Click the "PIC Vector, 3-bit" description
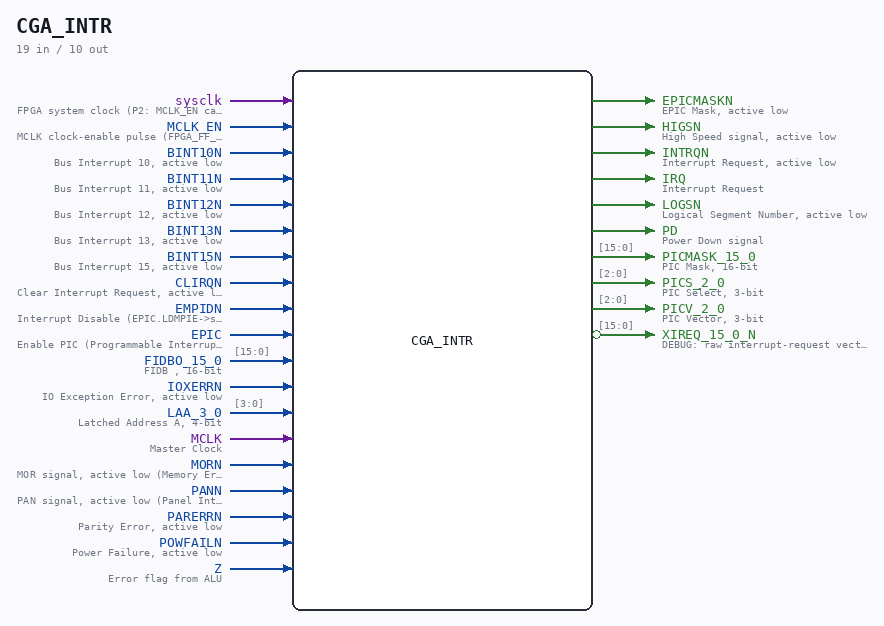 point(713,318)
